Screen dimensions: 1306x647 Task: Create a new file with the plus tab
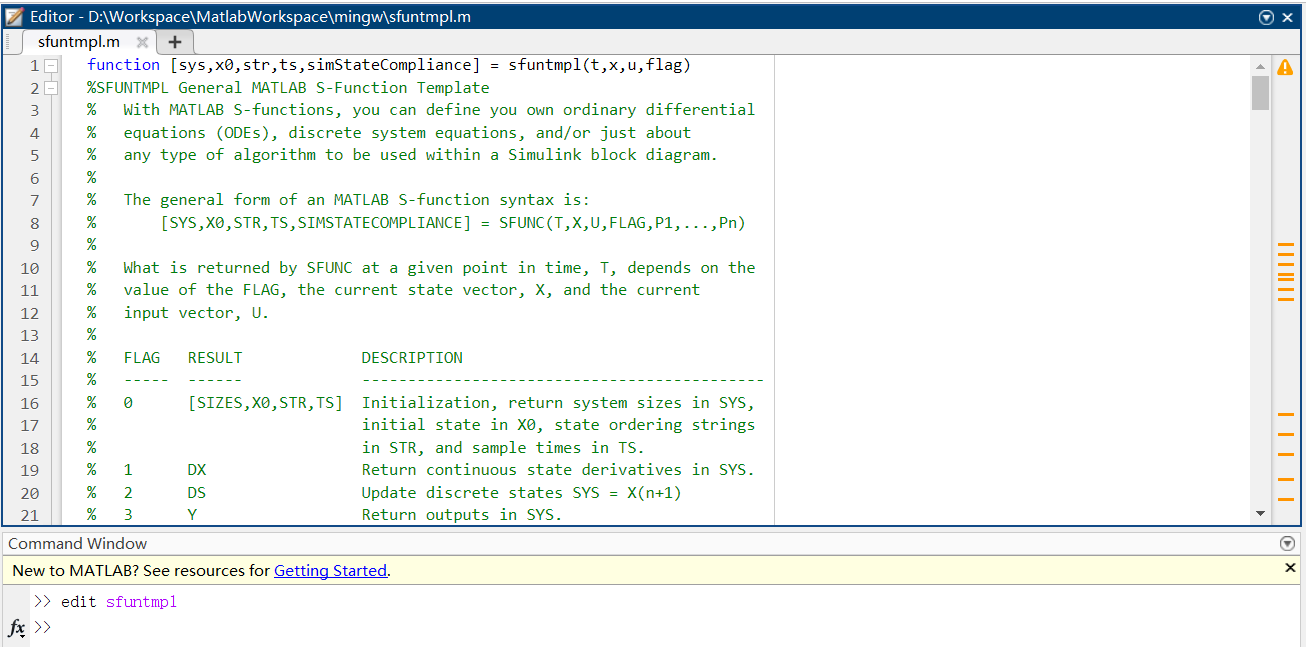[x=174, y=42]
